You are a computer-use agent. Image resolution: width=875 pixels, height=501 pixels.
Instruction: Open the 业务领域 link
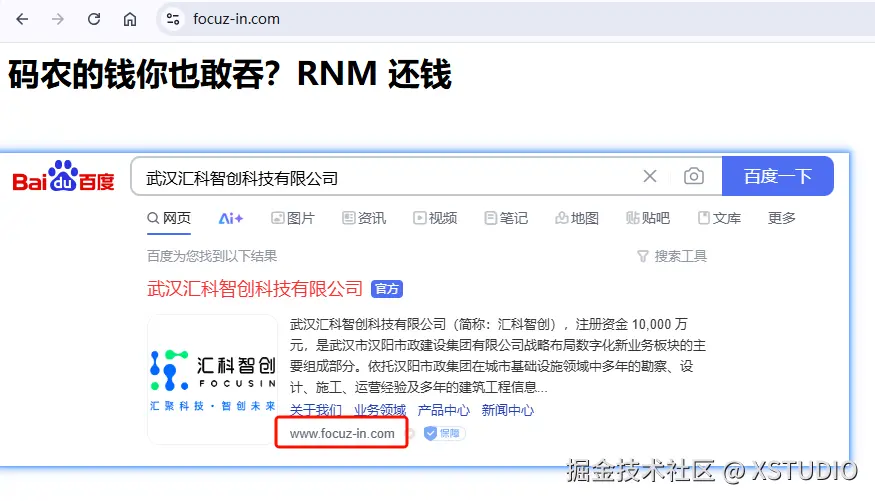tap(380, 410)
